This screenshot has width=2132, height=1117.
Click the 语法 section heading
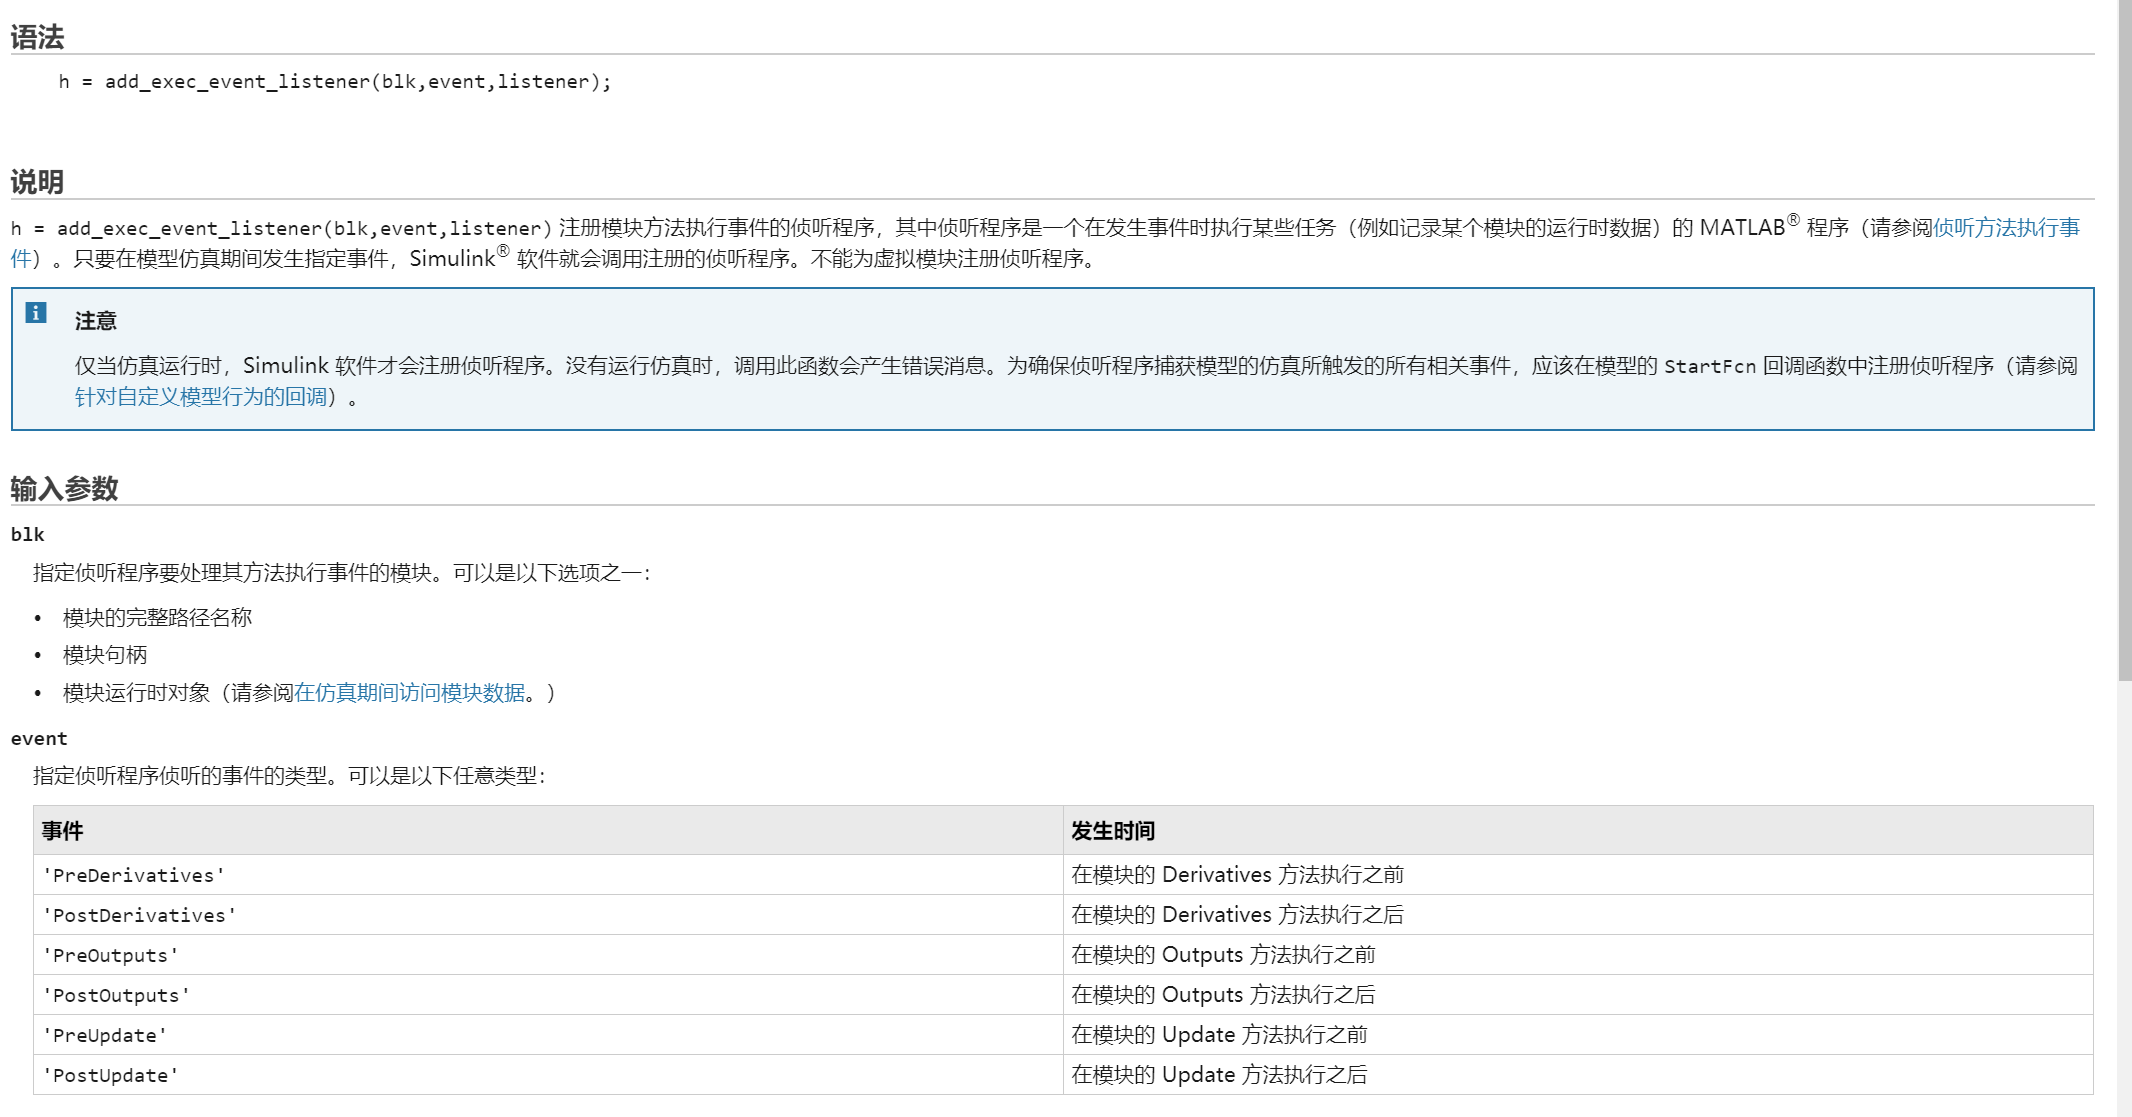pyautogui.click(x=36, y=35)
